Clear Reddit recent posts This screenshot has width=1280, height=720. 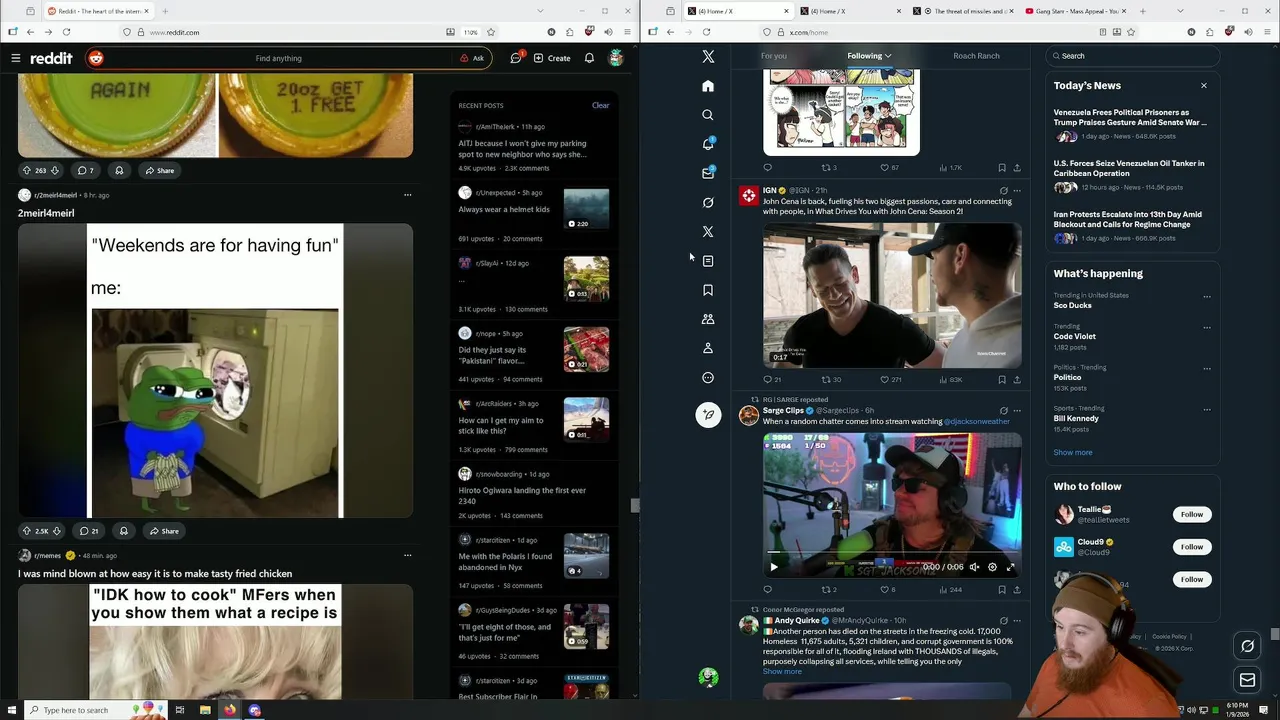click(600, 105)
